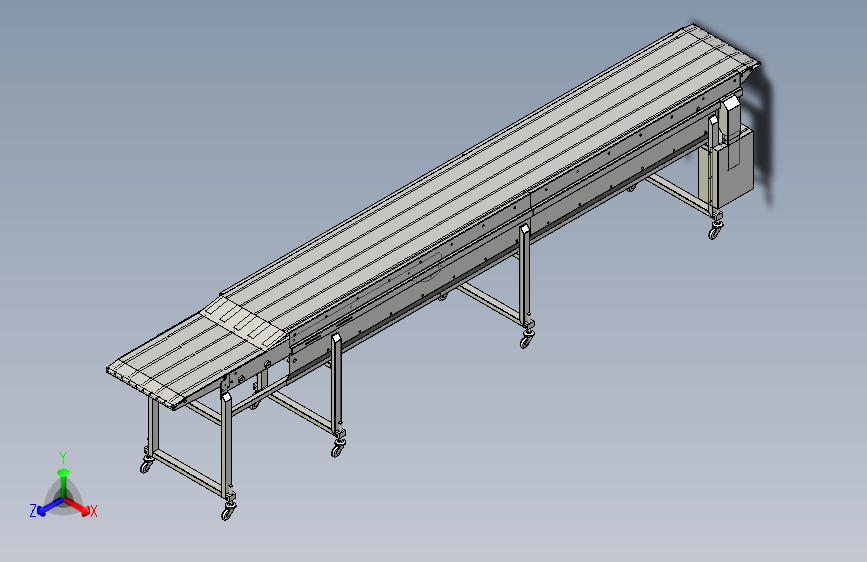The height and width of the screenshot is (562, 867).
Task: Select the slotted transition plate on the belt
Action: click(x=243, y=324)
